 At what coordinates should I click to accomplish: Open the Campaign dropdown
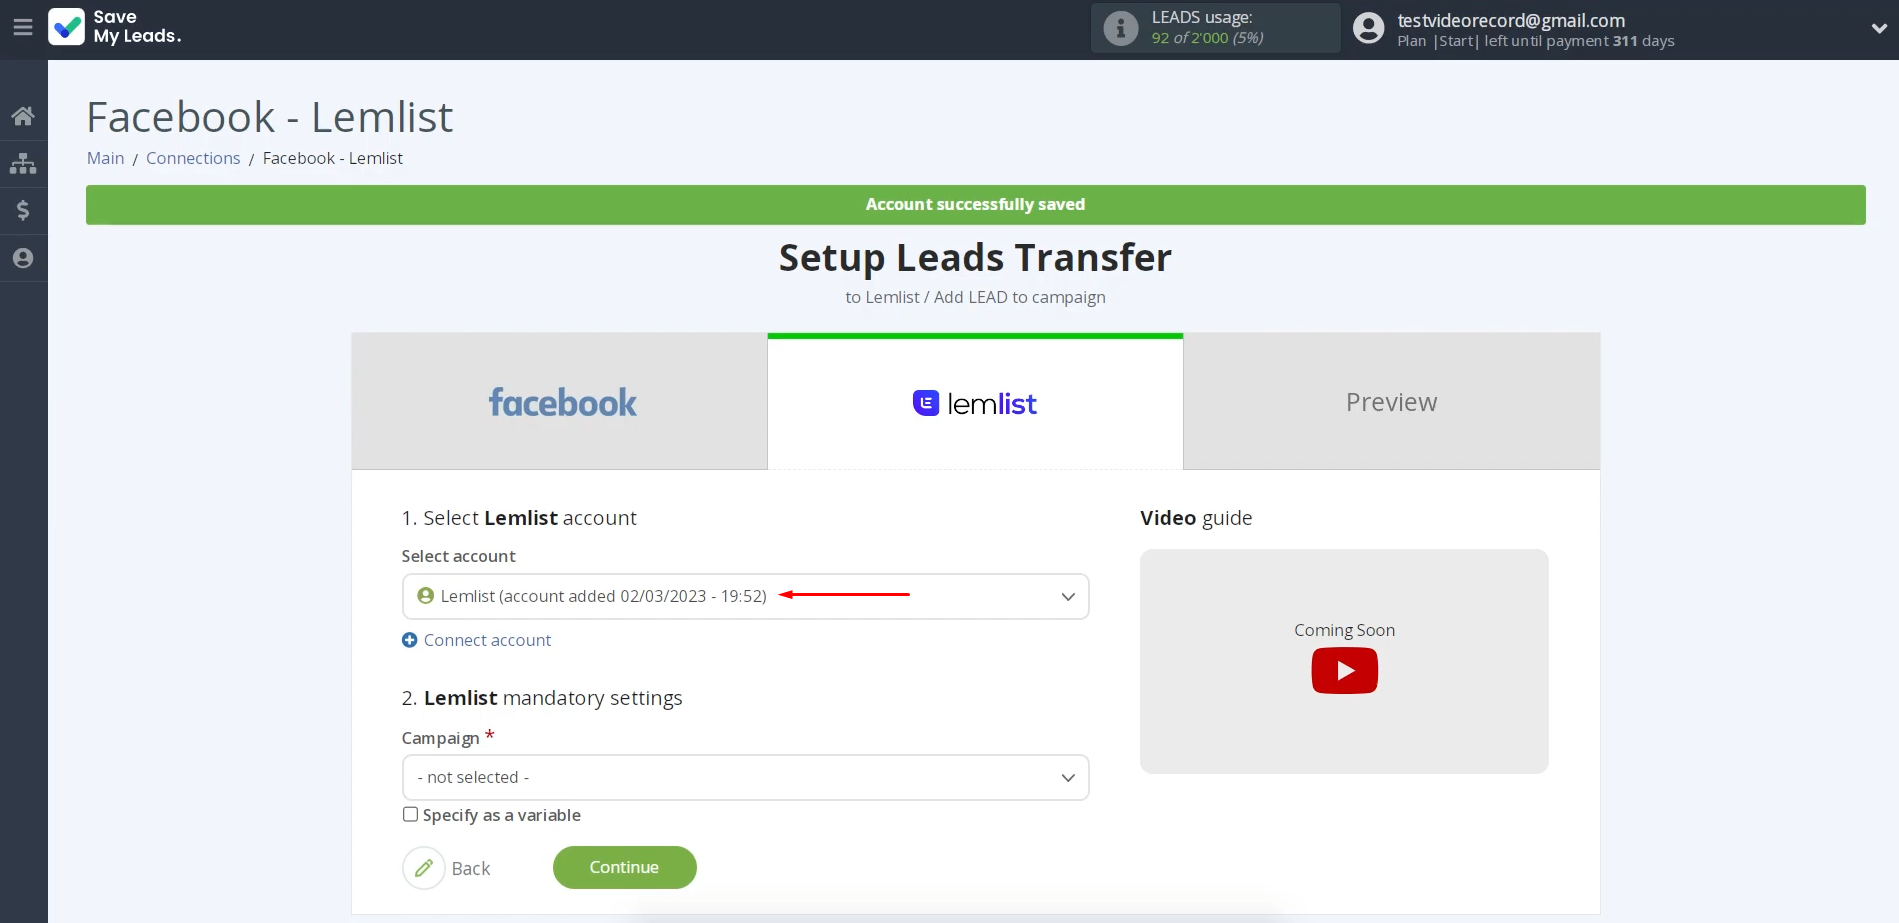745,777
